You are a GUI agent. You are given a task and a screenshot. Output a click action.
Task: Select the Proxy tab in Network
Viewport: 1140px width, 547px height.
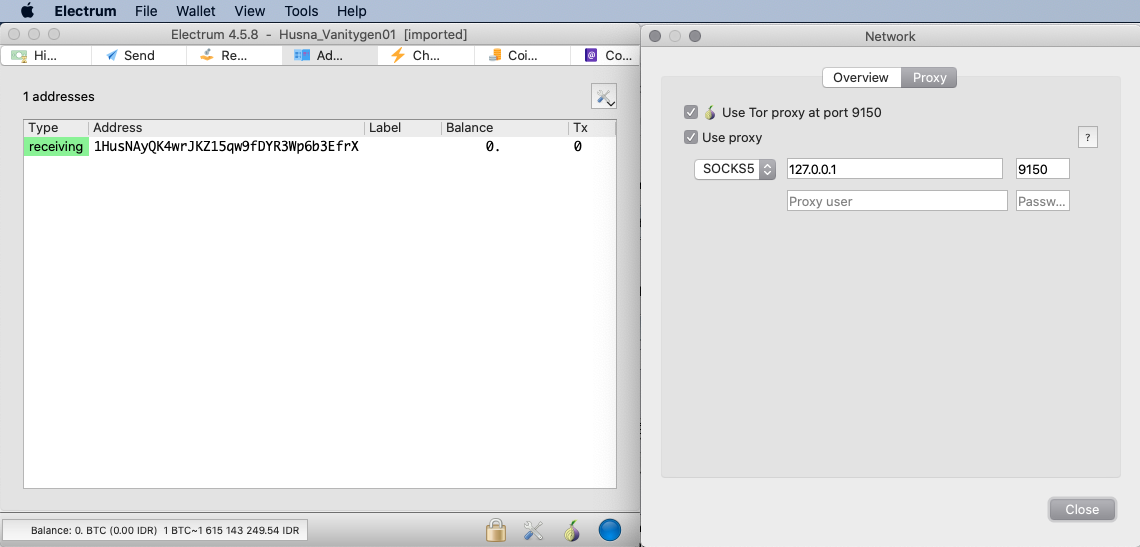coord(929,78)
